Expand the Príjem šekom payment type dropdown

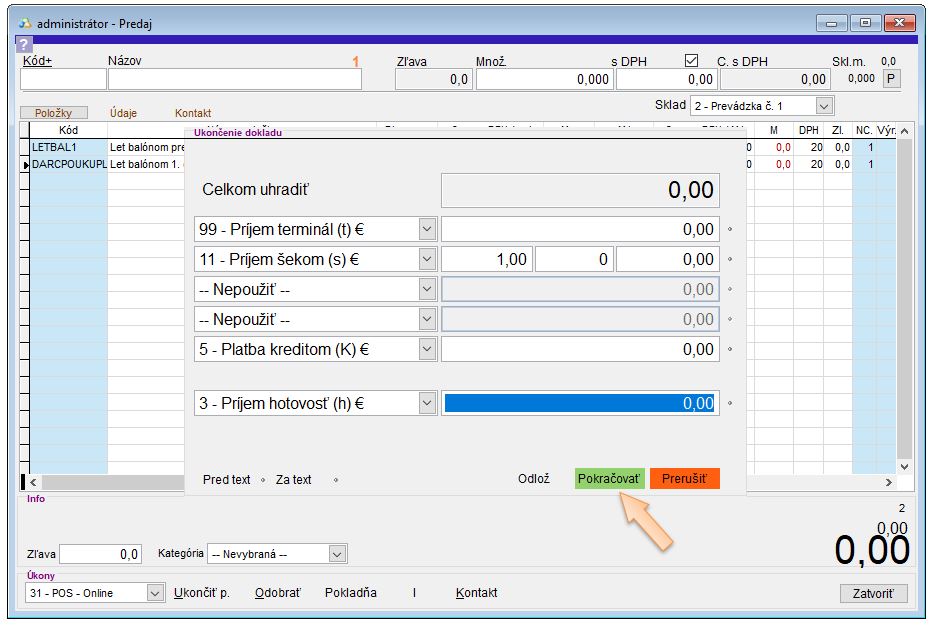click(x=427, y=260)
